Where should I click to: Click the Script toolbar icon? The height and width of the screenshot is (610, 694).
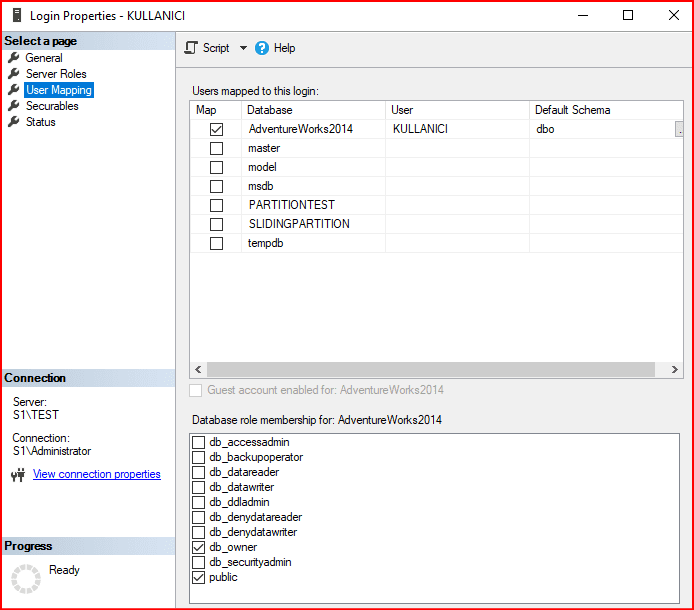tap(192, 48)
